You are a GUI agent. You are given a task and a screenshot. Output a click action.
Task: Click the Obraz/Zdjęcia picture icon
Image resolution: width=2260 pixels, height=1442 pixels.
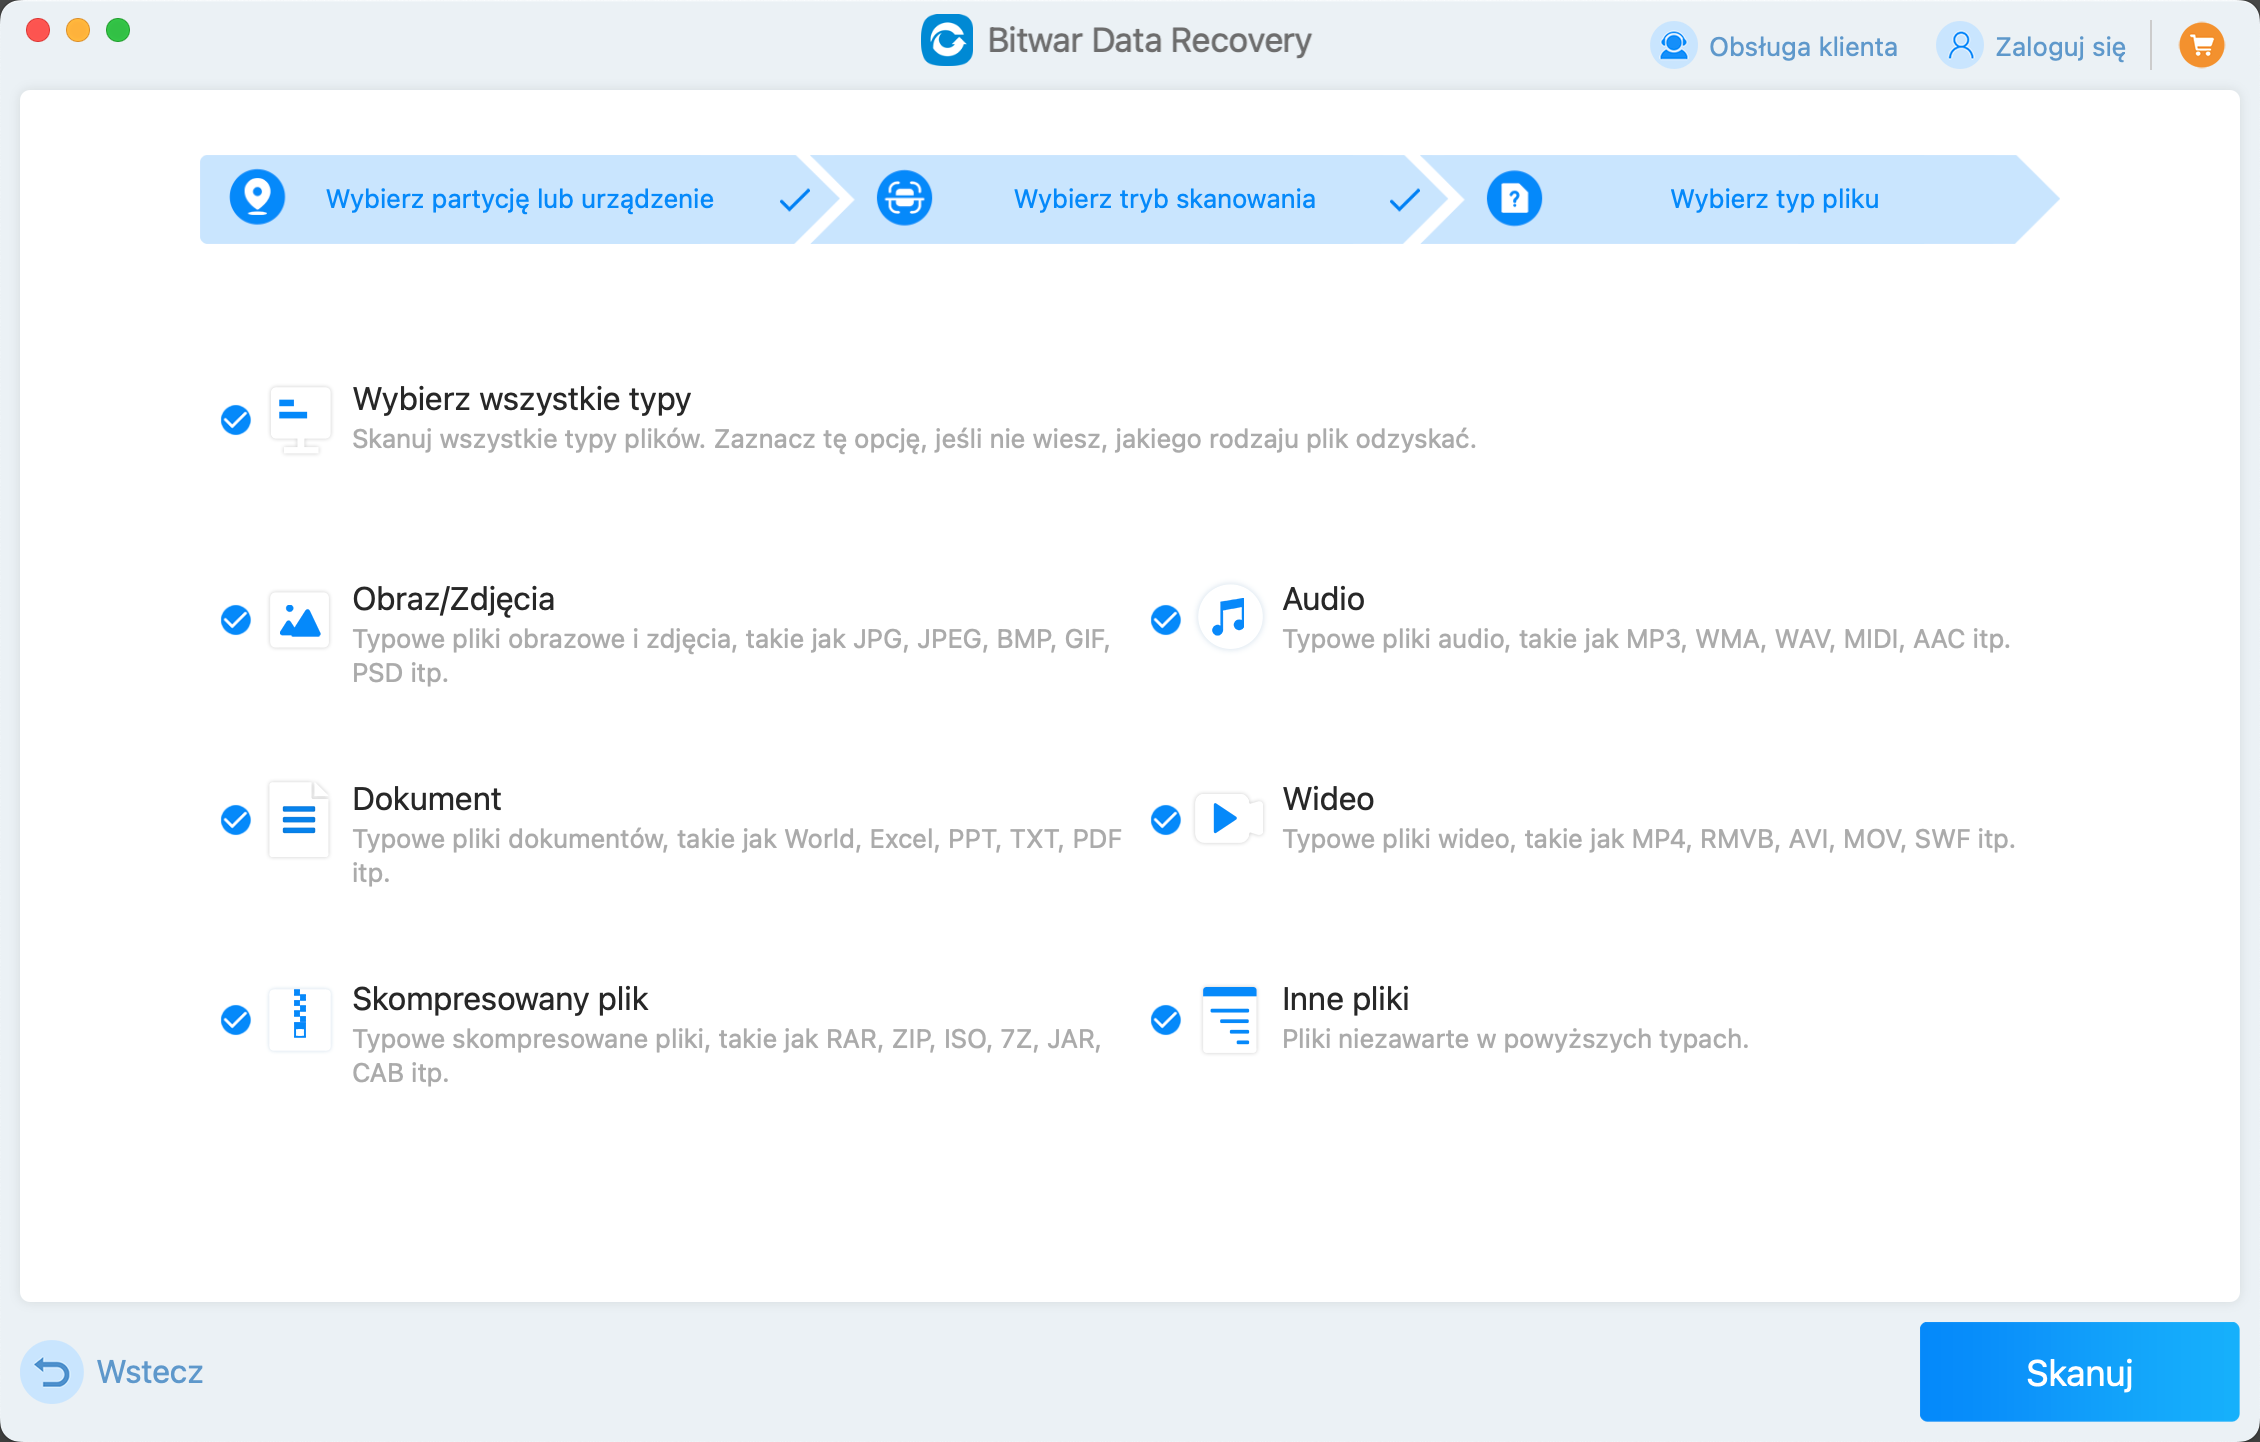tap(299, 620)
